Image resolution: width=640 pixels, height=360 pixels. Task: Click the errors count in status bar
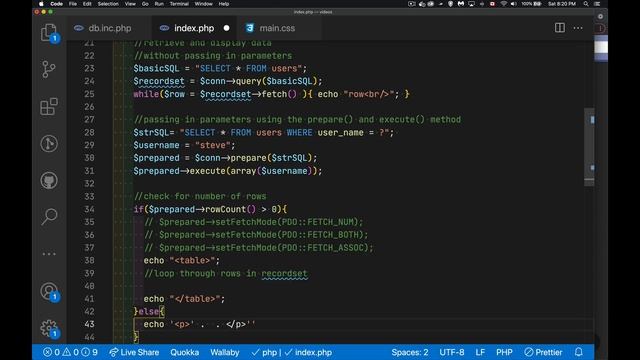51,352
